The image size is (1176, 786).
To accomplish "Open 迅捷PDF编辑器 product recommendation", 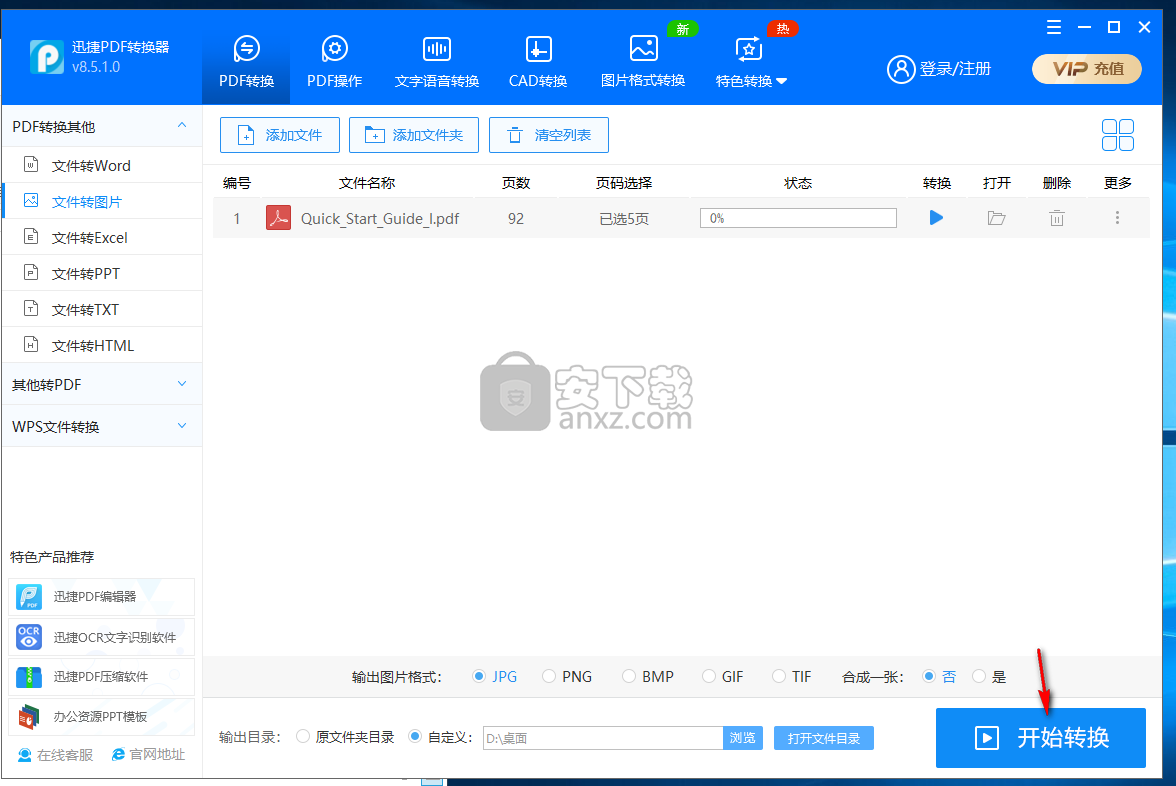I will pyautogui.click(x=102, y=597).
